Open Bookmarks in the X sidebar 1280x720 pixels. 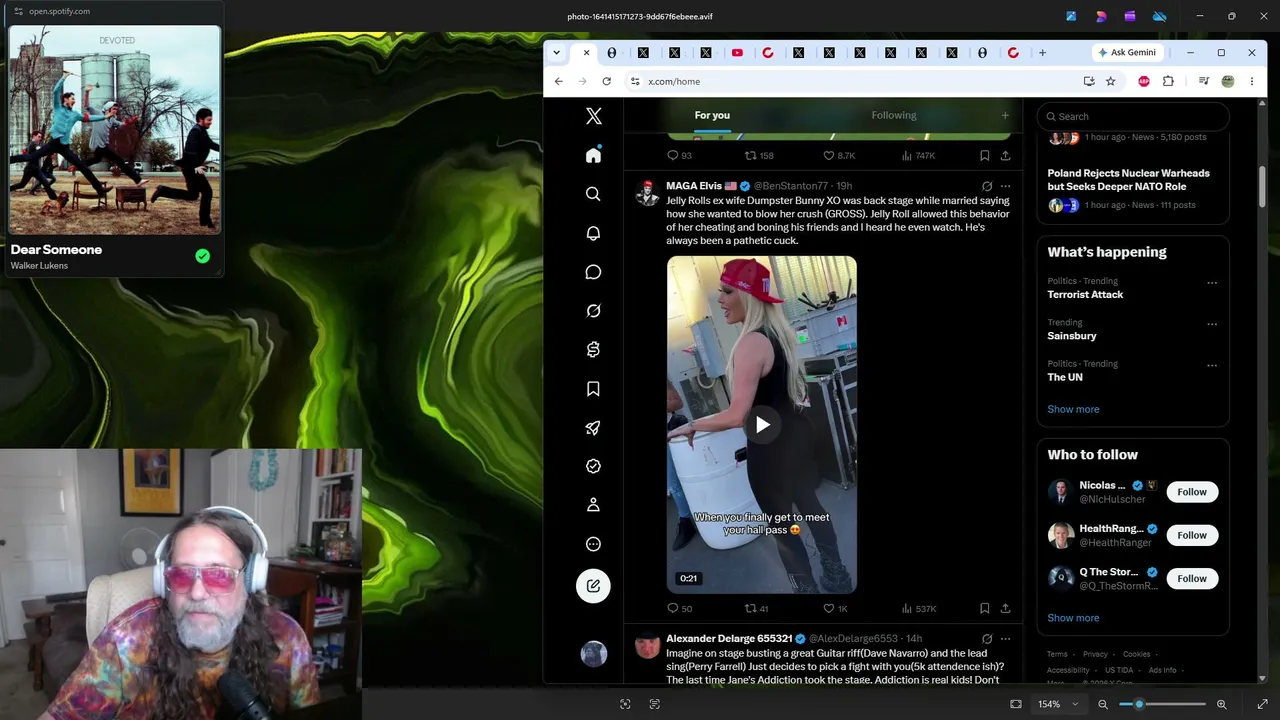tap(593, 389)
